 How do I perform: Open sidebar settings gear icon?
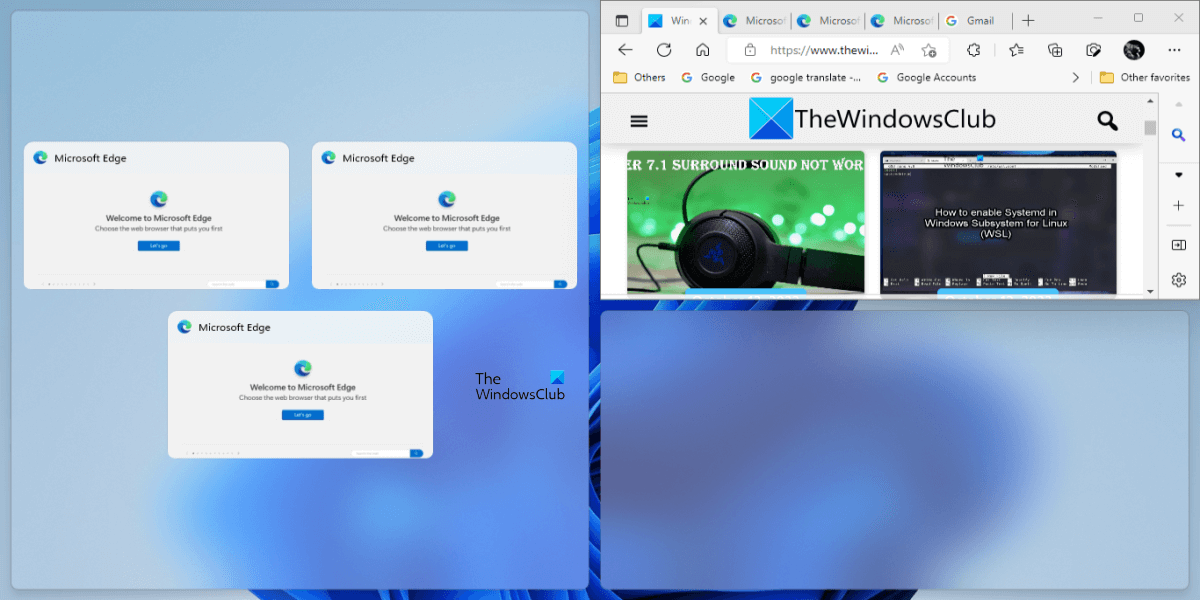click(1178, 279)
